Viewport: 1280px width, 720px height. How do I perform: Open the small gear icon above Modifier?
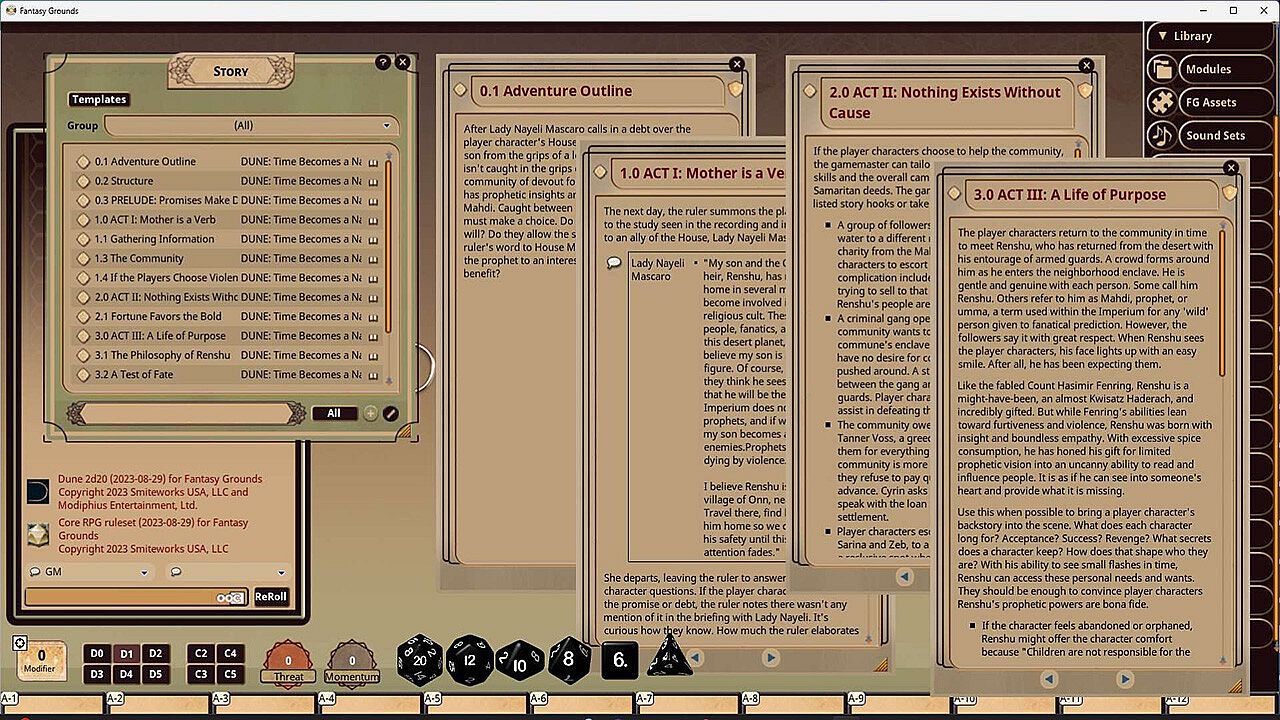(19, 643)
